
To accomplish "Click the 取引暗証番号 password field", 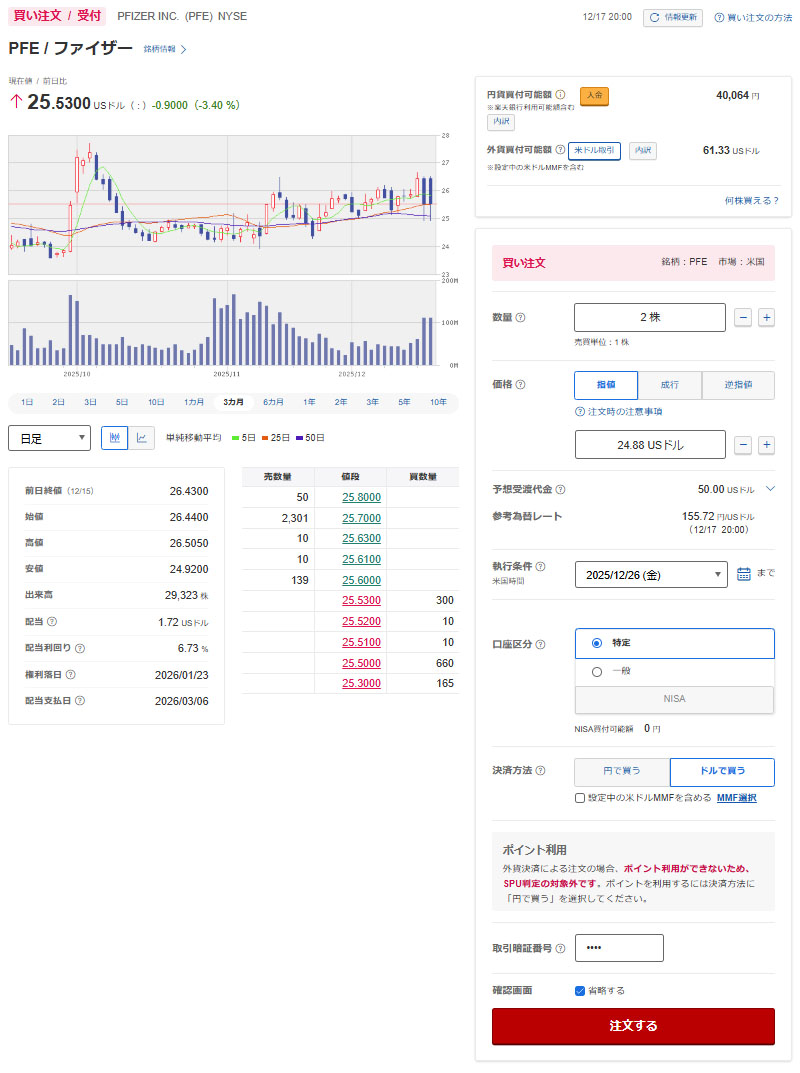I will point(619,948).
